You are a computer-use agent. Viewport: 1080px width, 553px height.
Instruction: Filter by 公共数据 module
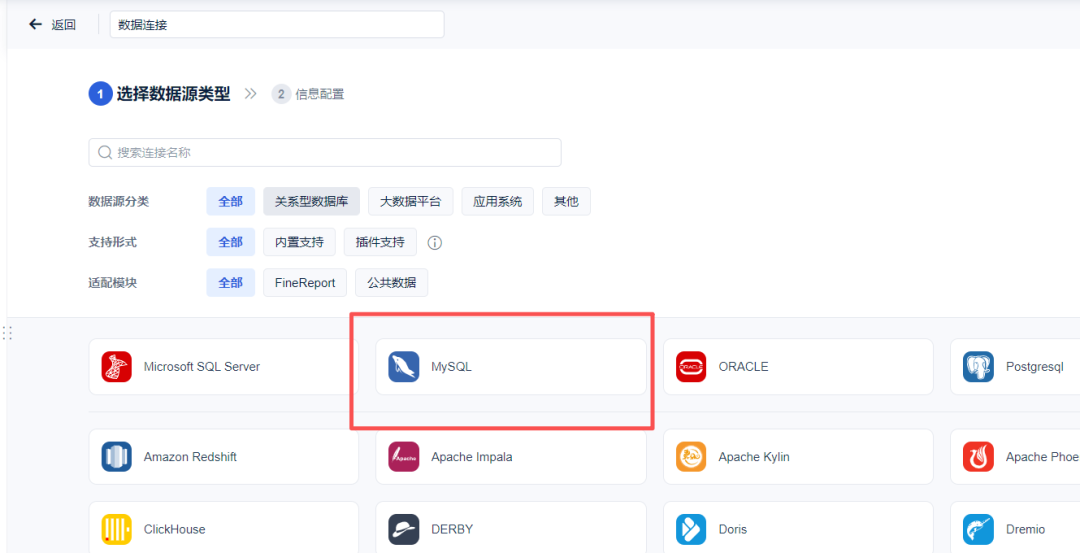(391, 282)
